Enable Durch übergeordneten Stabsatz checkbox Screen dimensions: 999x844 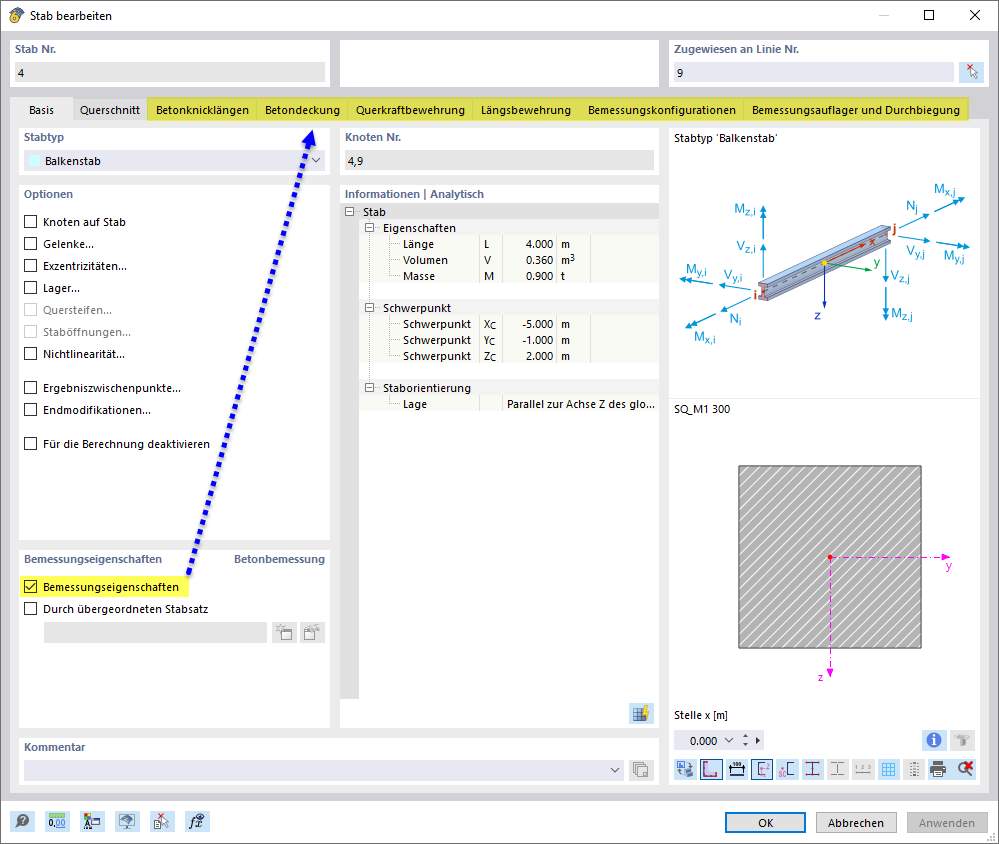31,609
